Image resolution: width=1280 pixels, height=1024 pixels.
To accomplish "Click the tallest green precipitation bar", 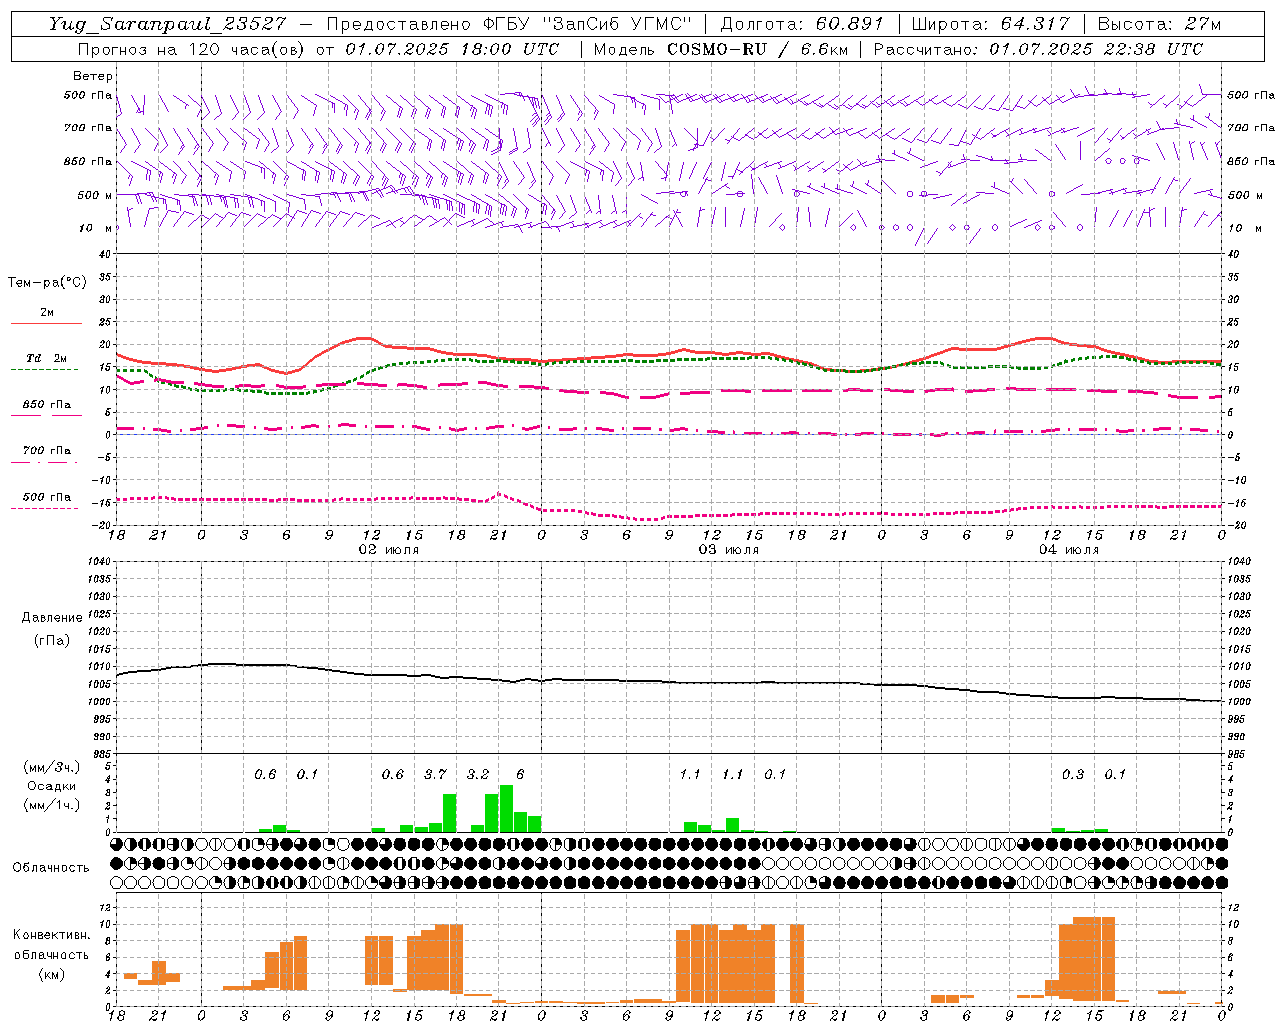I will tap(506, 809).
